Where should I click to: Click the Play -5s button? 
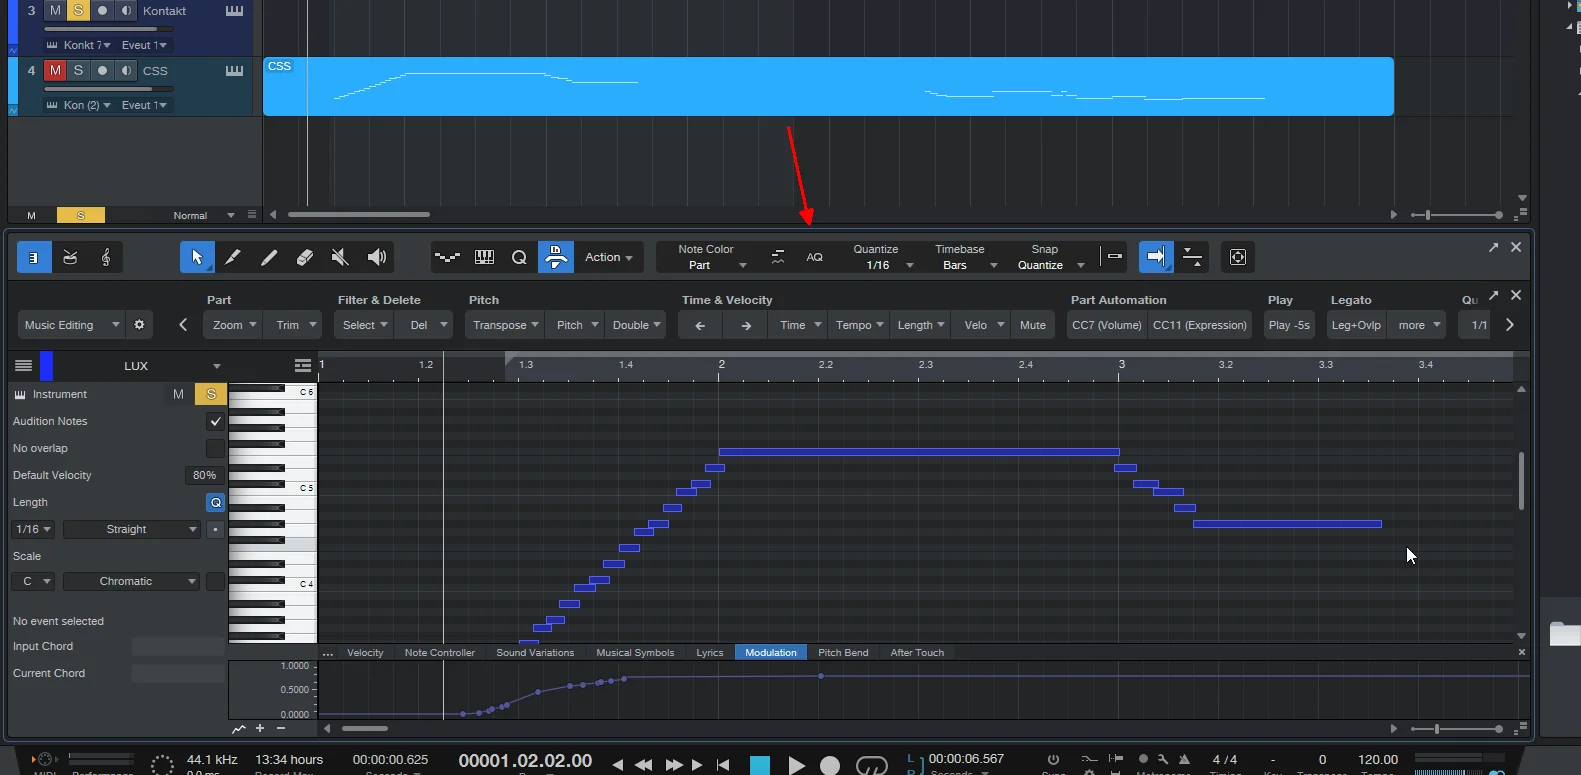(x=1289, y=325)
